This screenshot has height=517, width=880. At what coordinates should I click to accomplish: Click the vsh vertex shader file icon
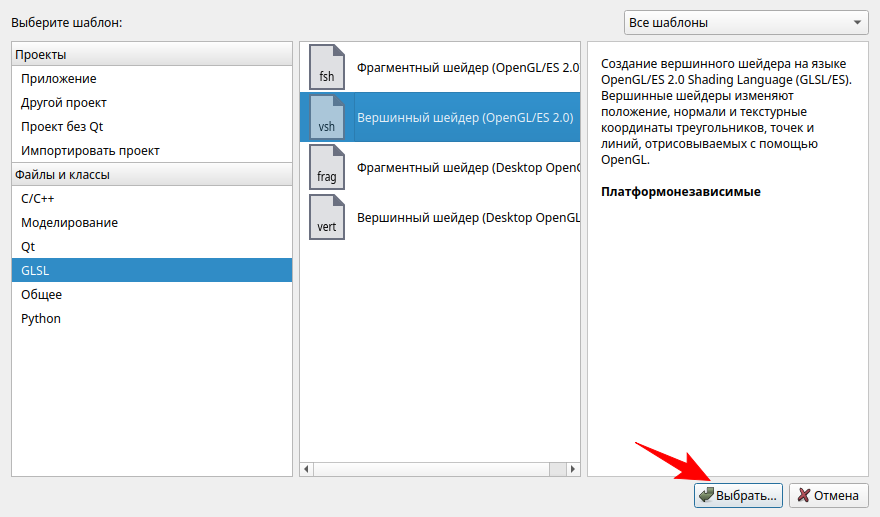tap(327, 117)
